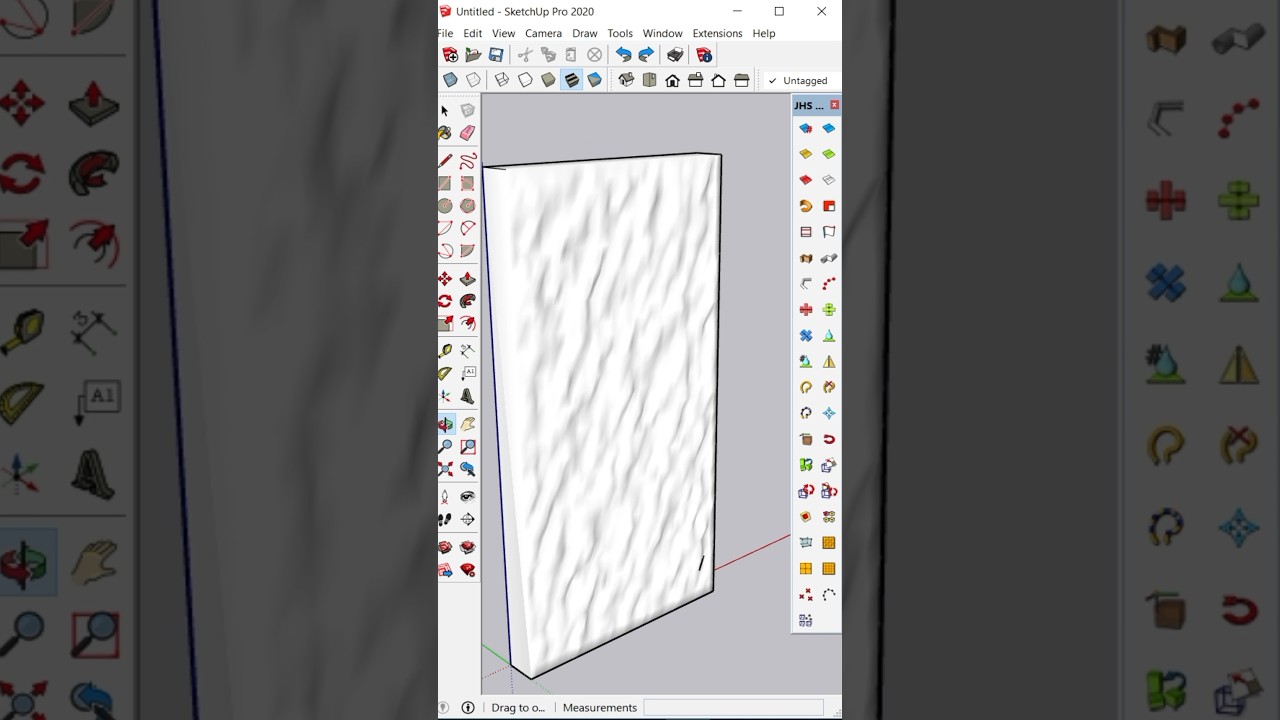Select the Push/Pull tool
This screenshot has width=1280, height=720.
[x=467, y=279]
